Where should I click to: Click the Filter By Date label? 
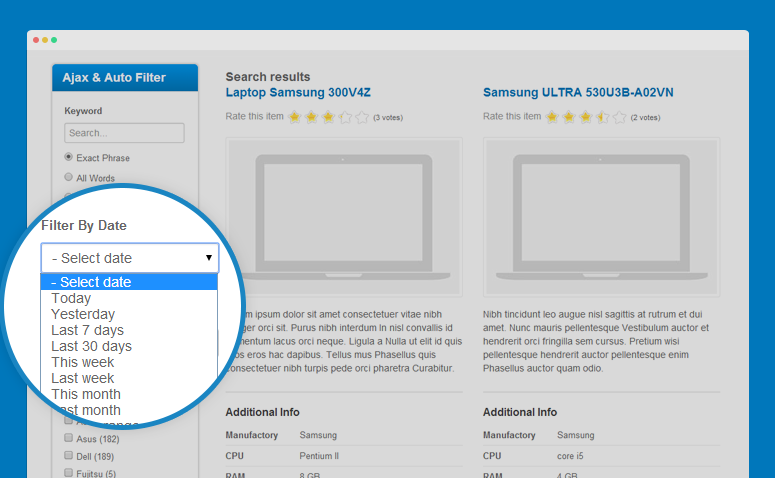(x=84, y=225)
